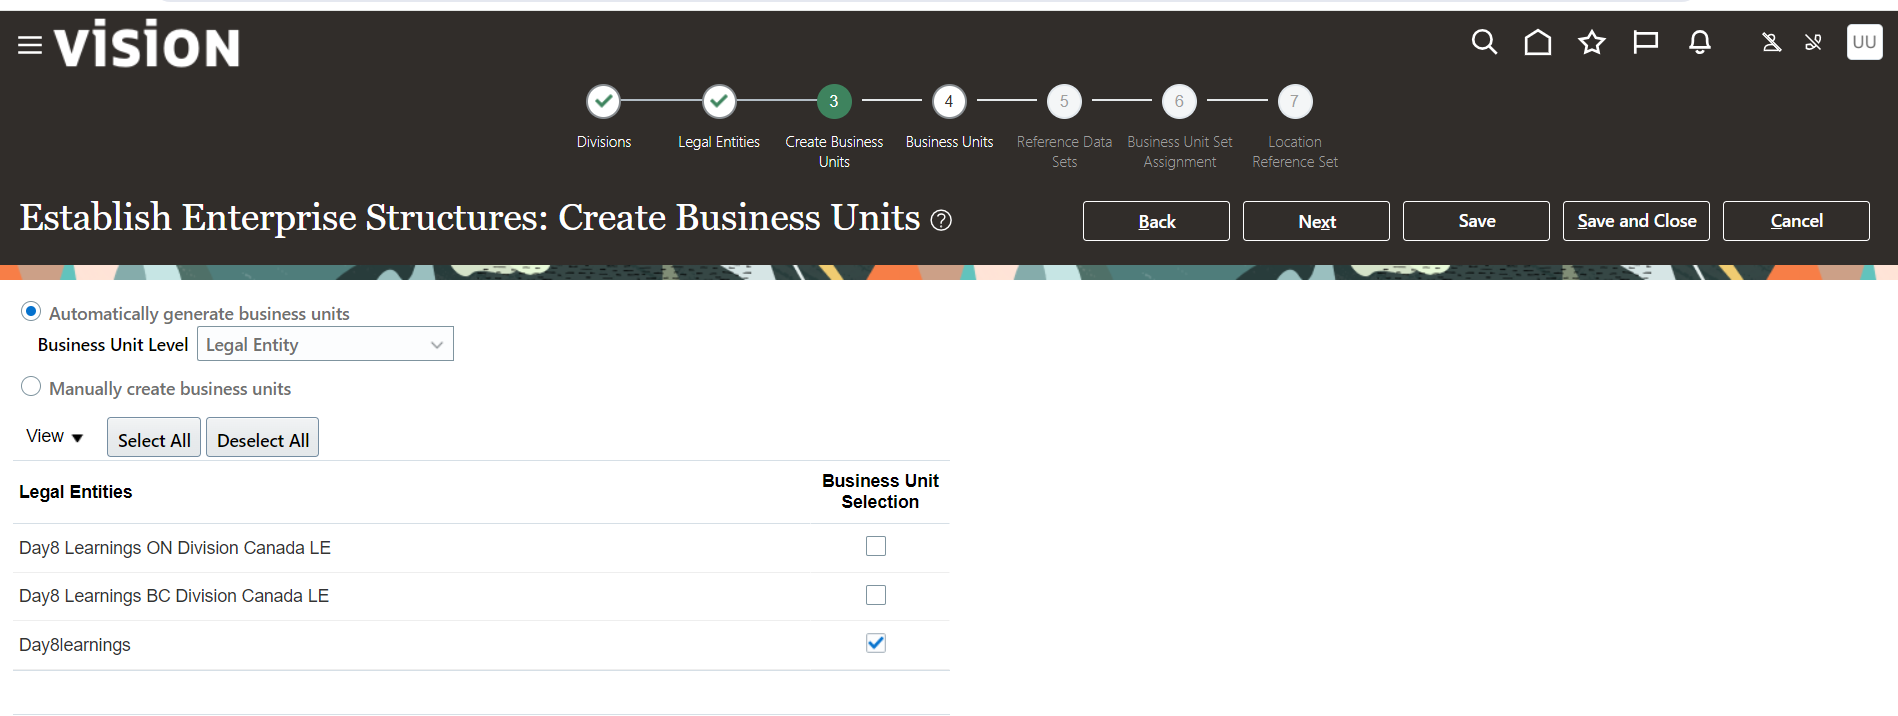Image resolution: width=1898 pixels, height=716 pixels.
Task: Return to the Divisions step
Action: pos(603,102)
